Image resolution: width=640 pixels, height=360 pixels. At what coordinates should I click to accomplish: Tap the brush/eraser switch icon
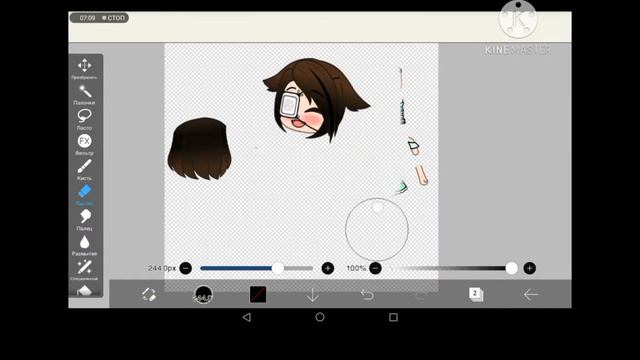pos(149,294)
